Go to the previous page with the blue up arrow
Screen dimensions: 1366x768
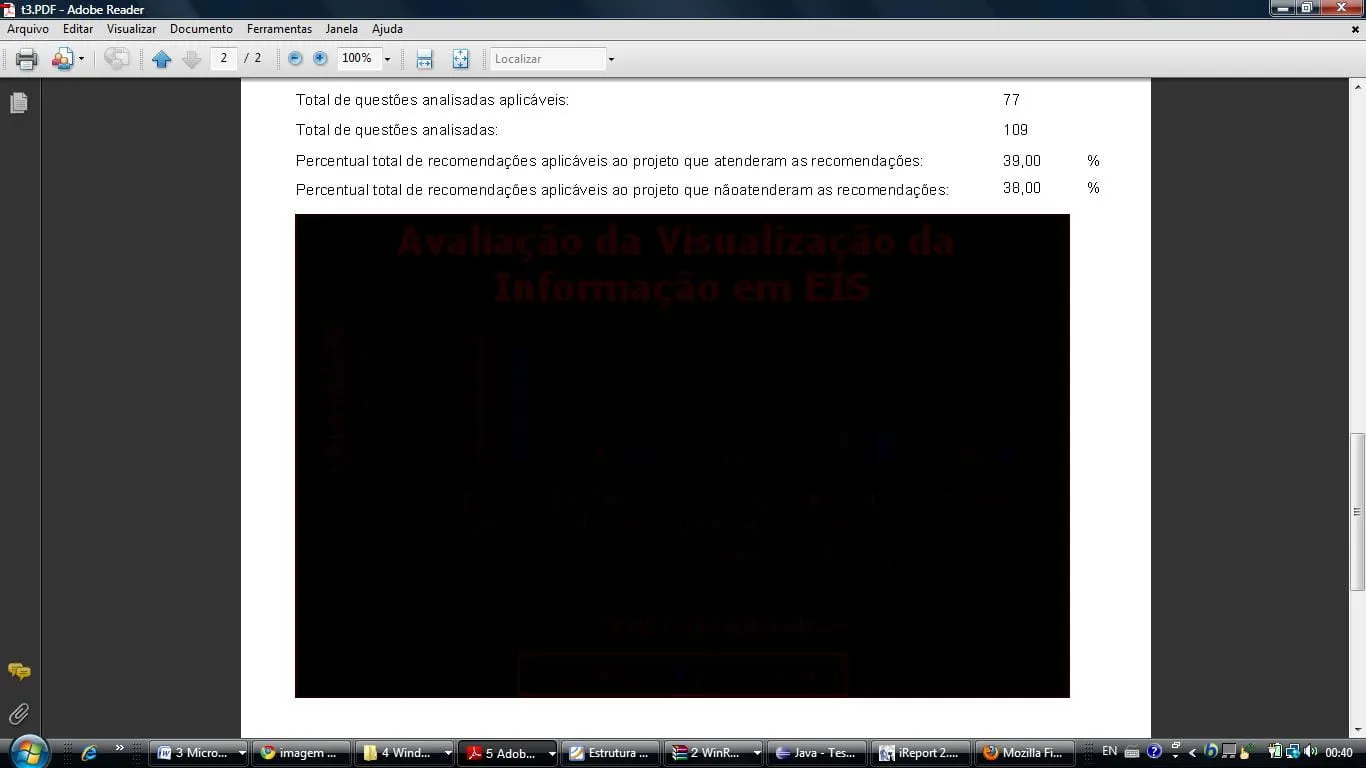(161, 59)
